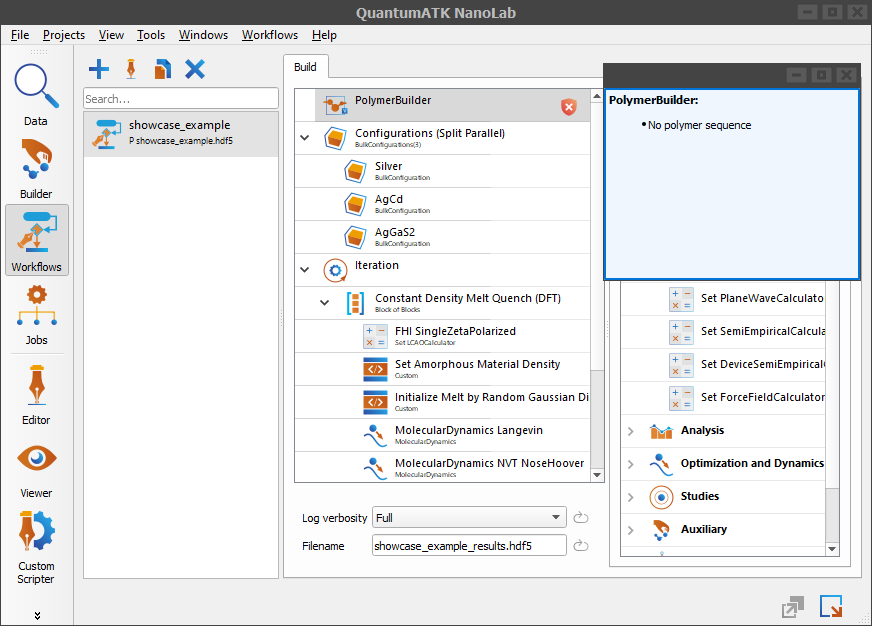Click the gray pop-out window icon at bottom
Viewport: 872px width, 626px height.
coord(792,607)
